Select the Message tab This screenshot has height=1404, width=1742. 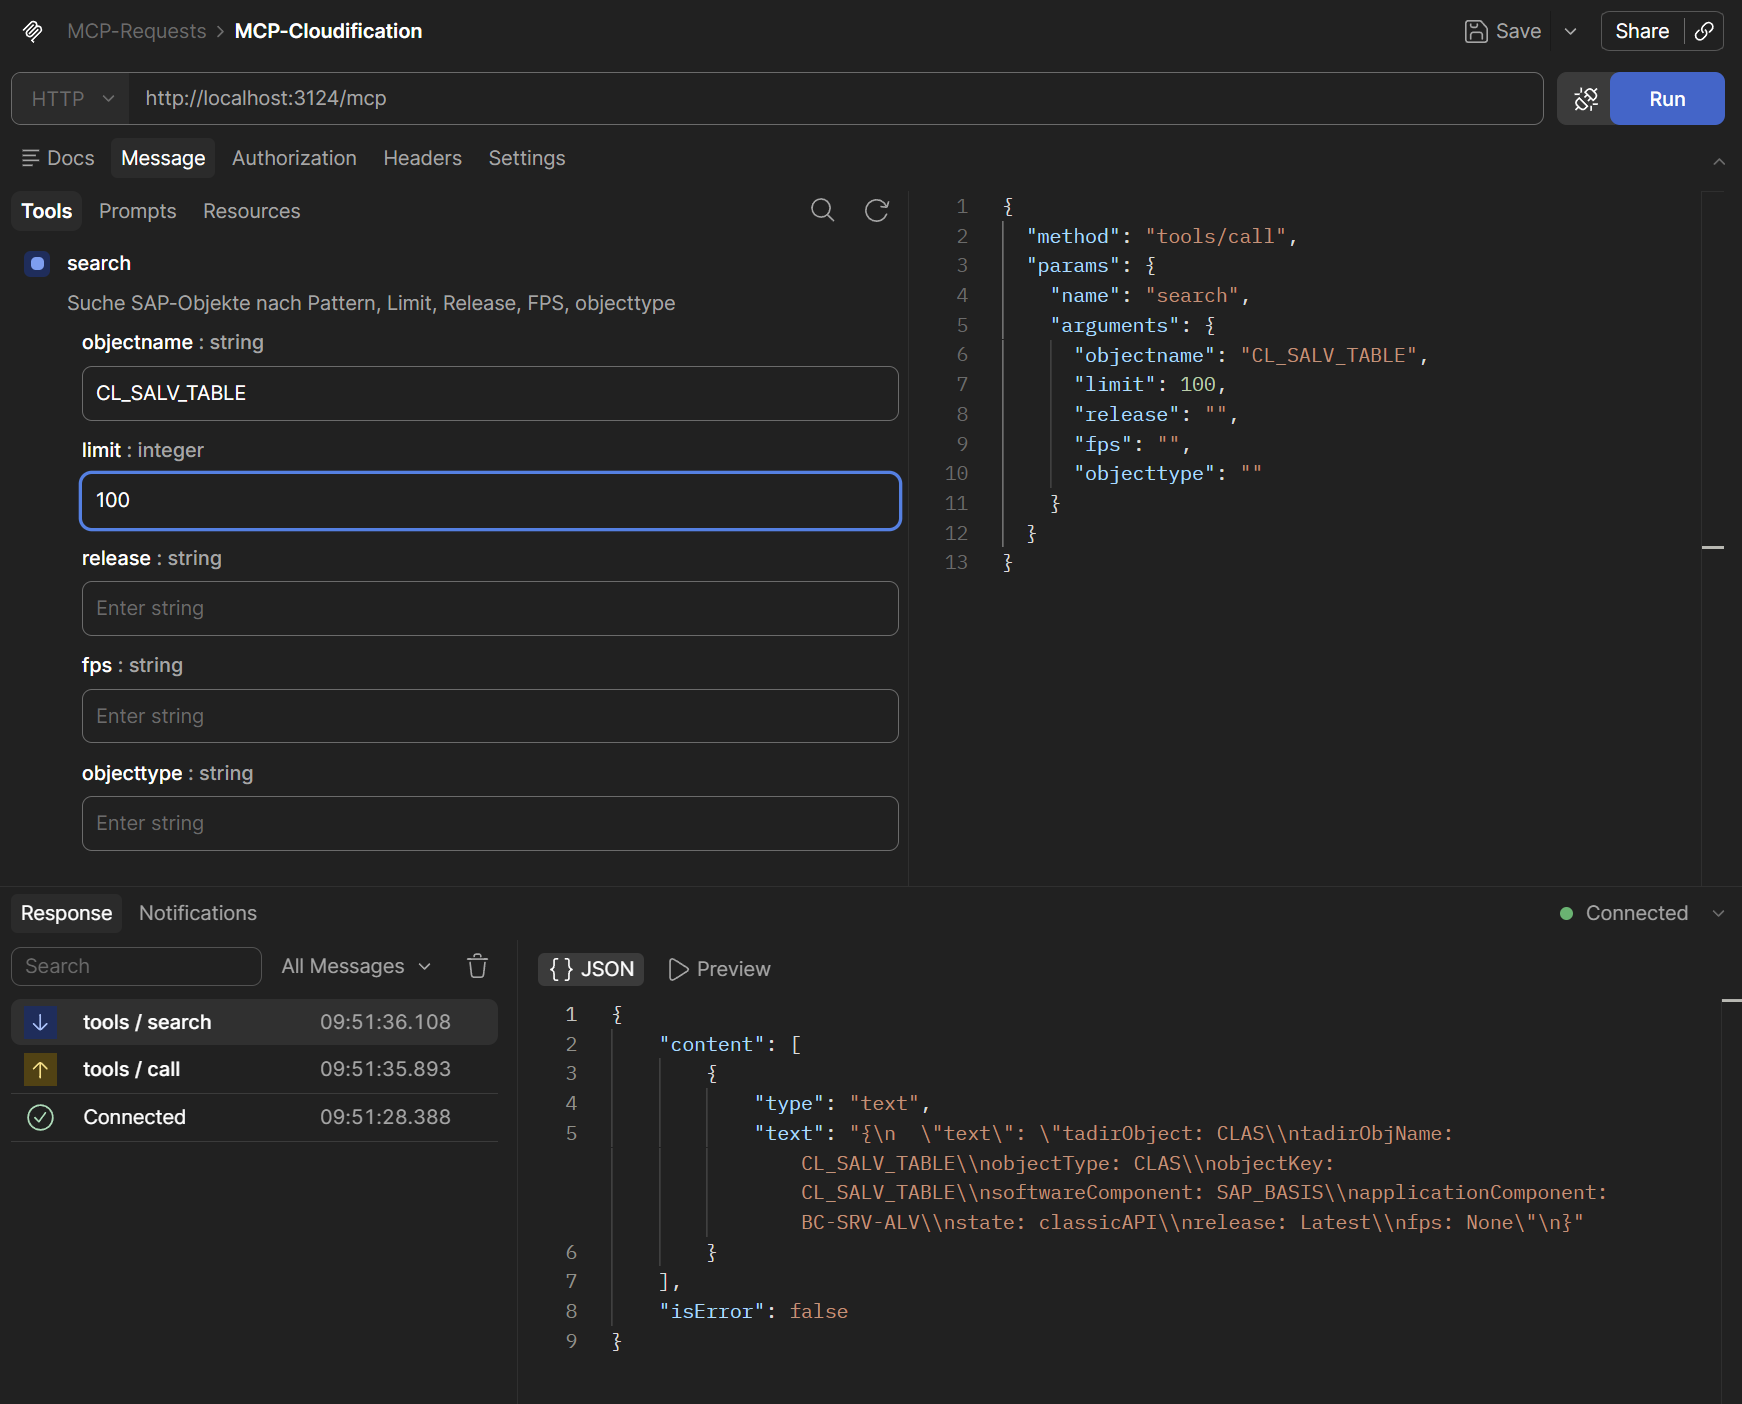click(163, 158)
